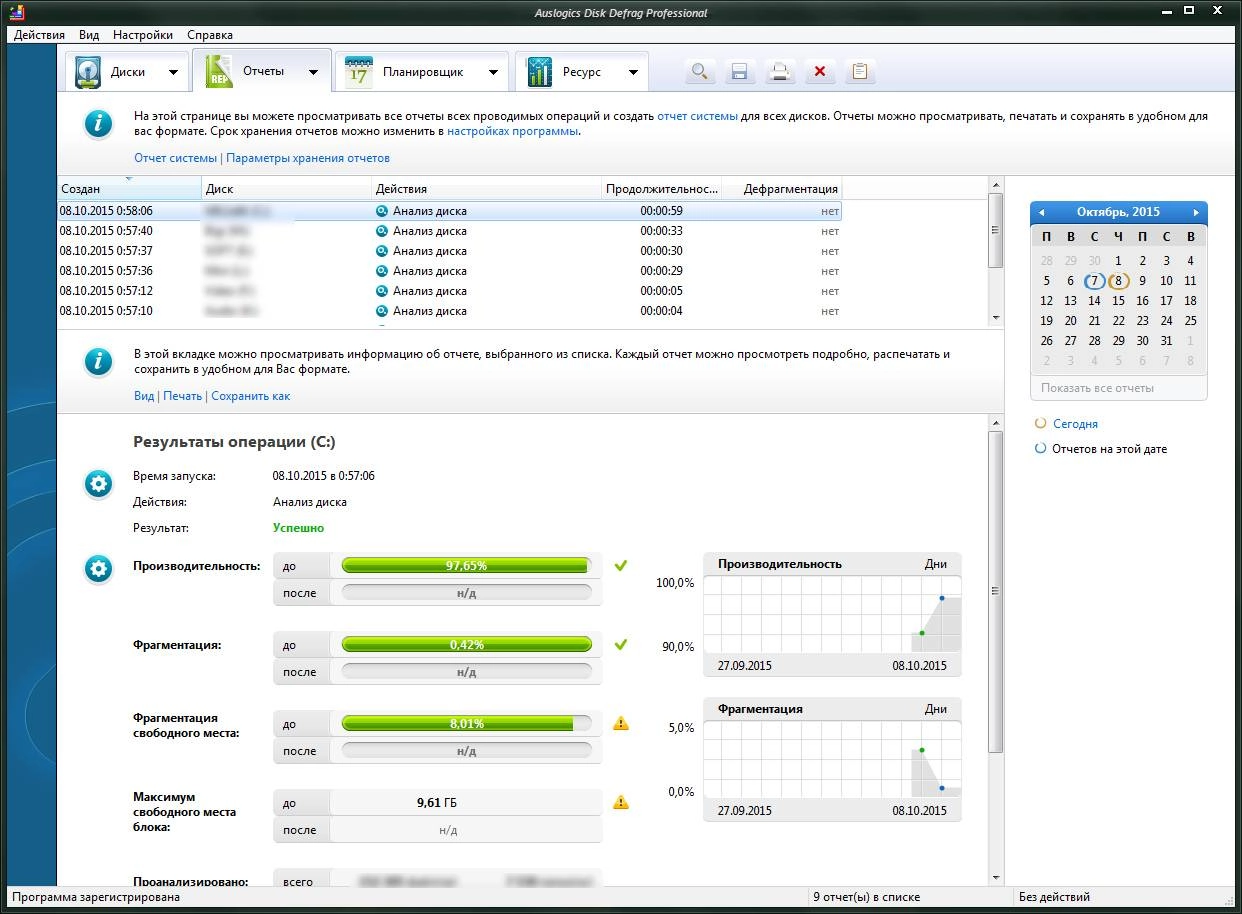Screen dimensions: 1242x914
Task: Select October 8 in the calendar
Action: [1118, 281]
